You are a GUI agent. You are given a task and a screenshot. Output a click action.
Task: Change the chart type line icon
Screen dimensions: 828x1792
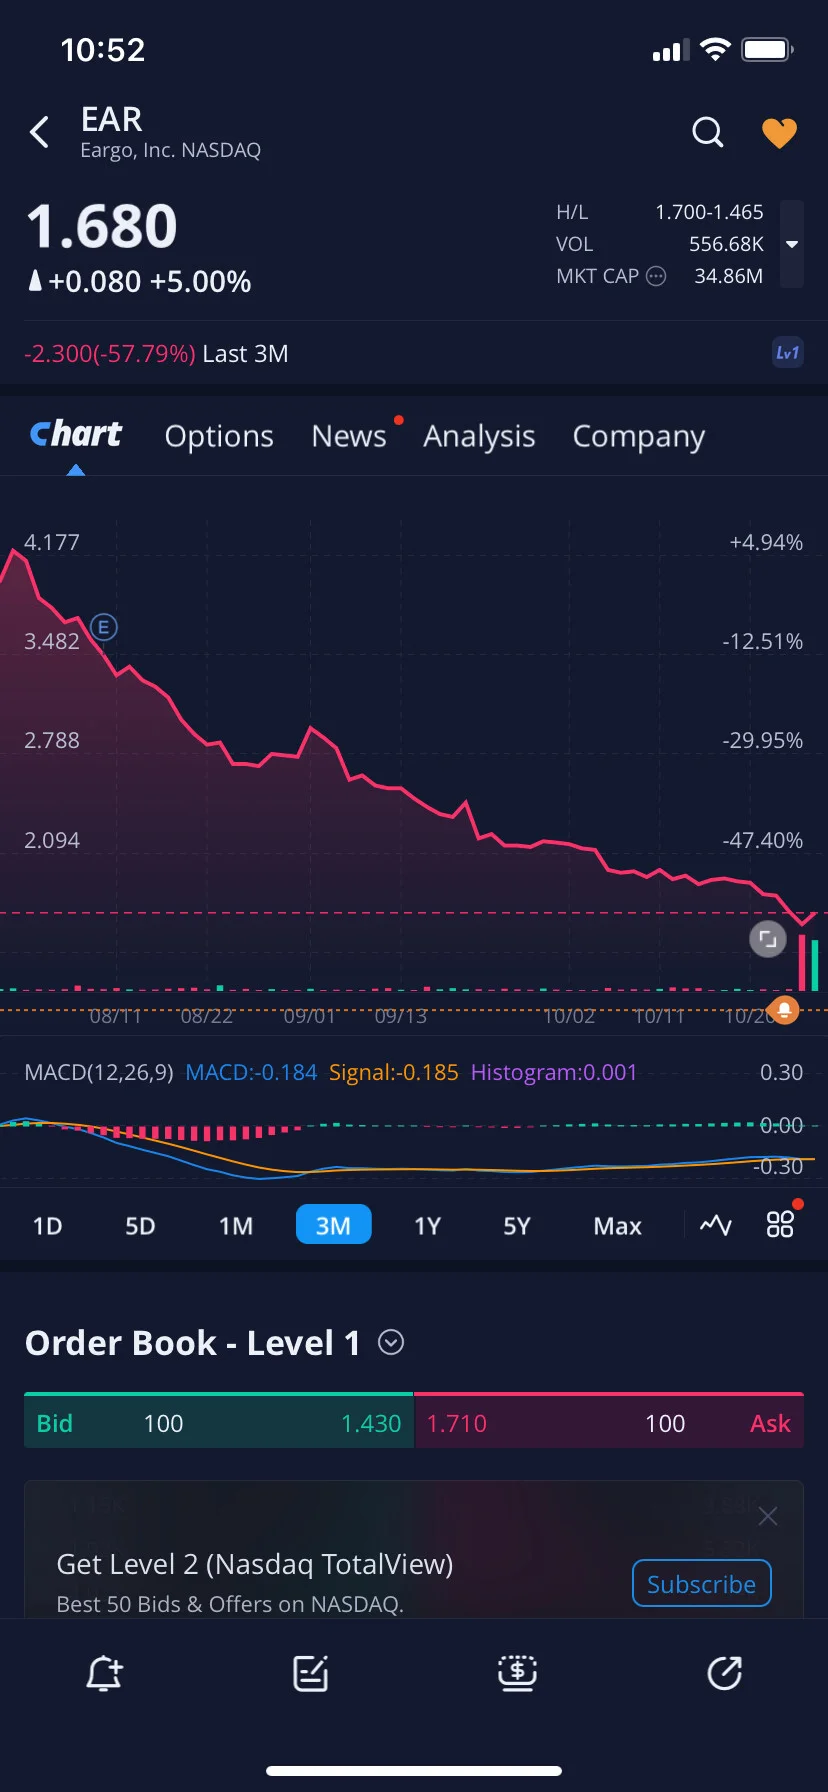pyautogui.click(x=716, y=1225)
